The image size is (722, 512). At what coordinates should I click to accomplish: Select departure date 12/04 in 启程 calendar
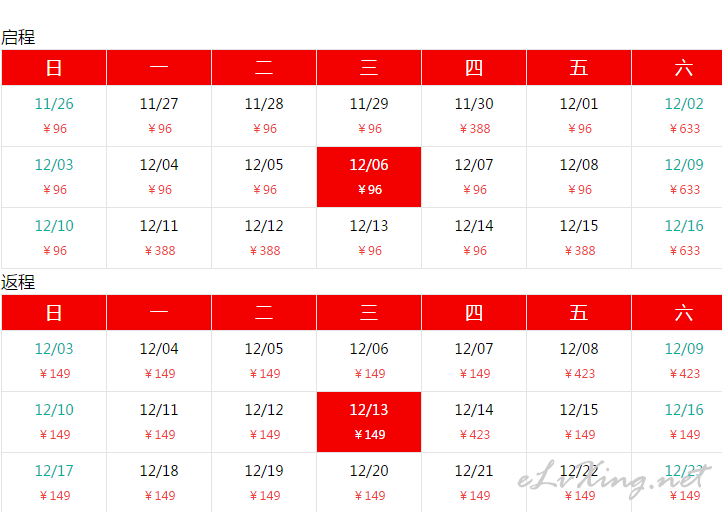[x=159, y=177]
